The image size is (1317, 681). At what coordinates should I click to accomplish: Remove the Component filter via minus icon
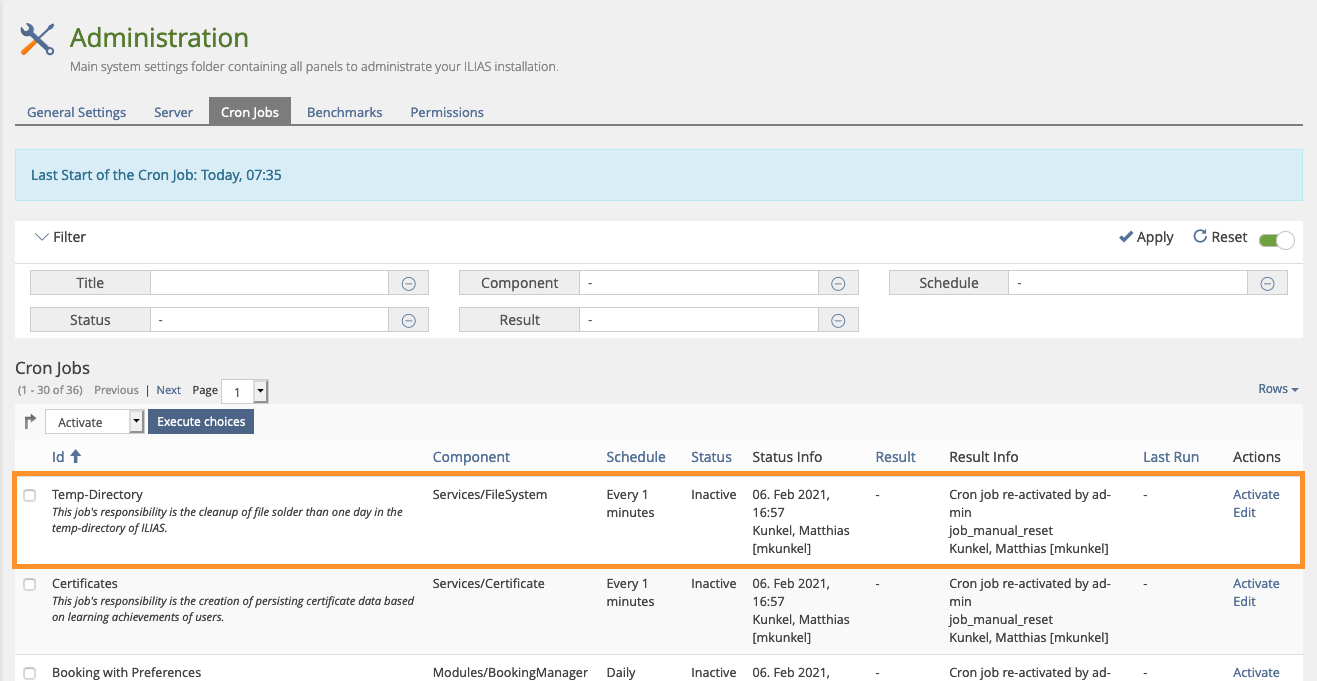pos(838,284)
